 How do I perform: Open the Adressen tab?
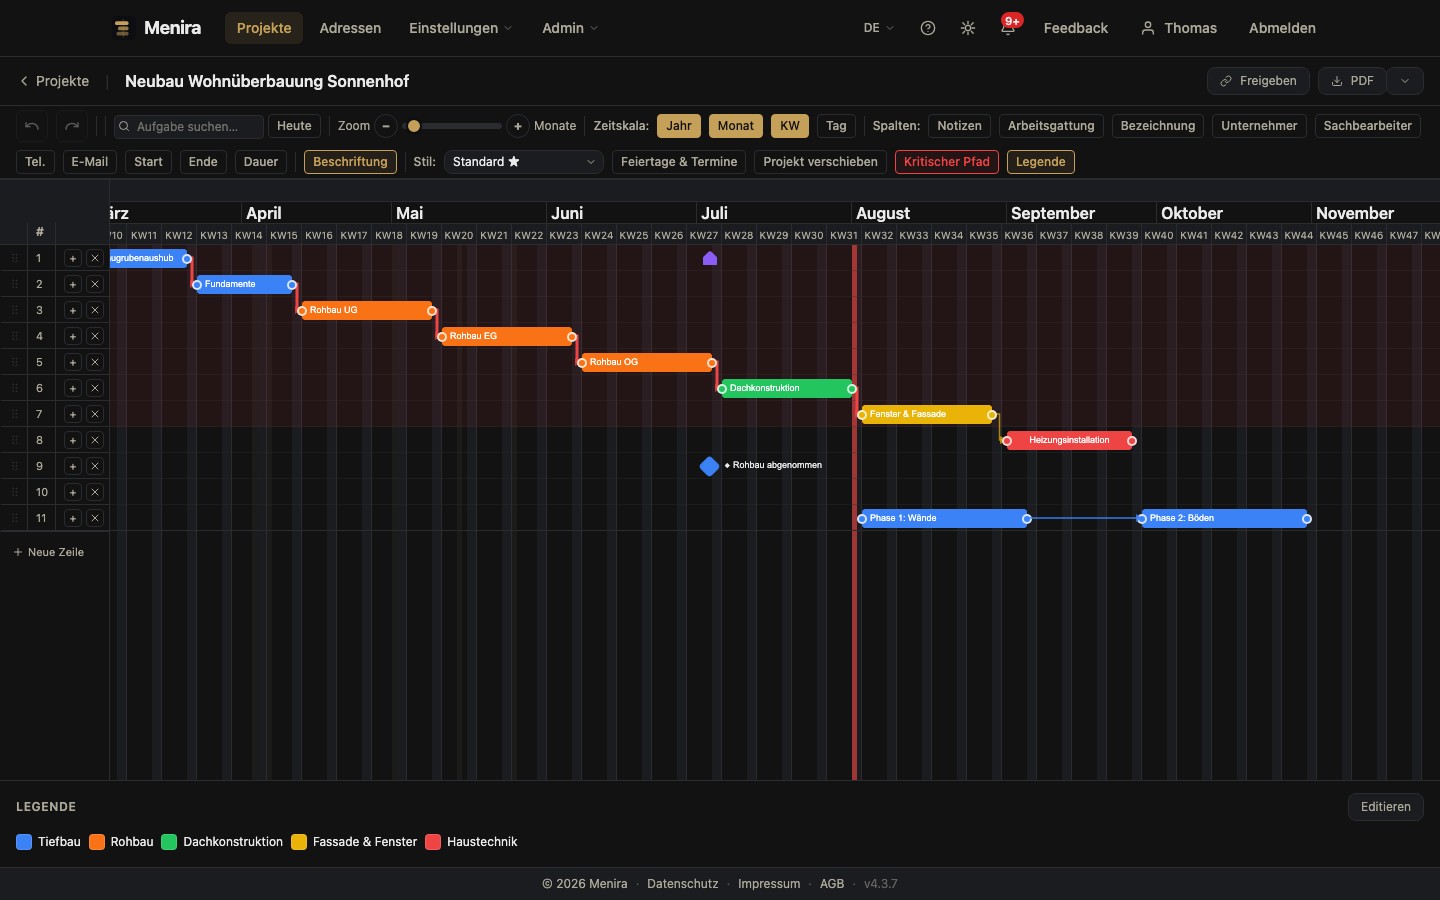coord(350,28)
